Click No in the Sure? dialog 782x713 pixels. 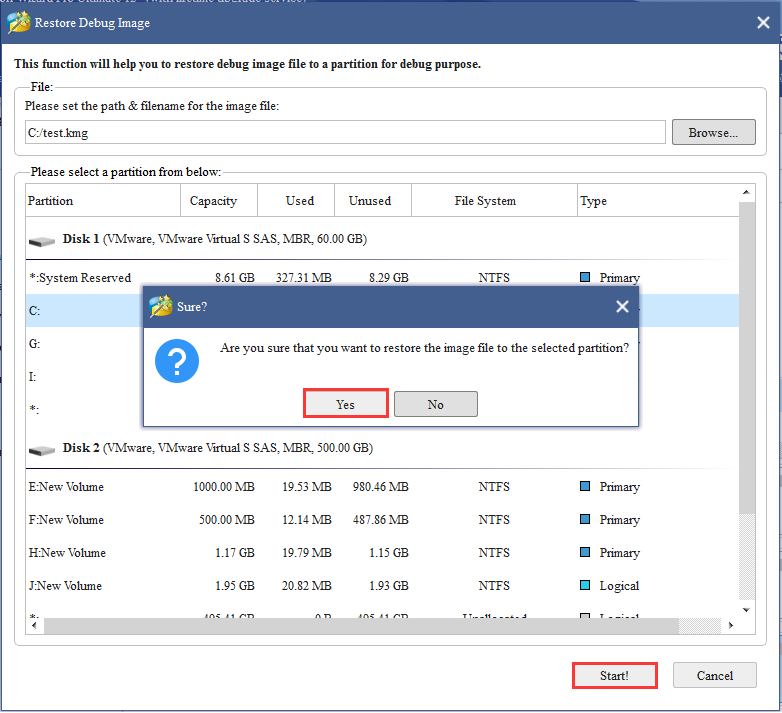(x=435, y=404)
